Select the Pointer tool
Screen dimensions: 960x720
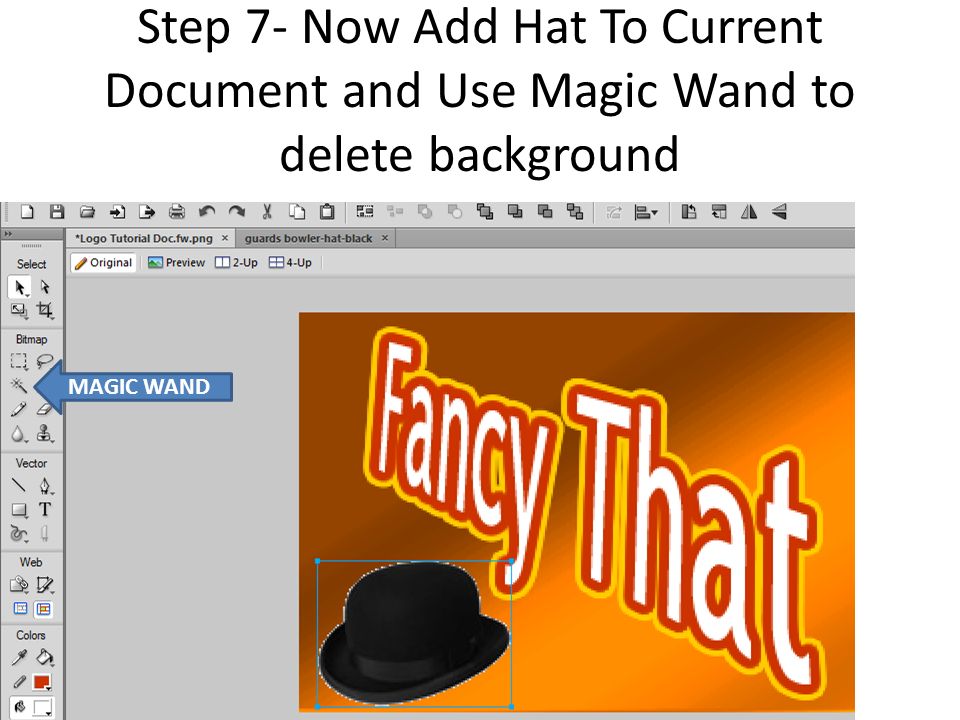[x=20, y=287]
